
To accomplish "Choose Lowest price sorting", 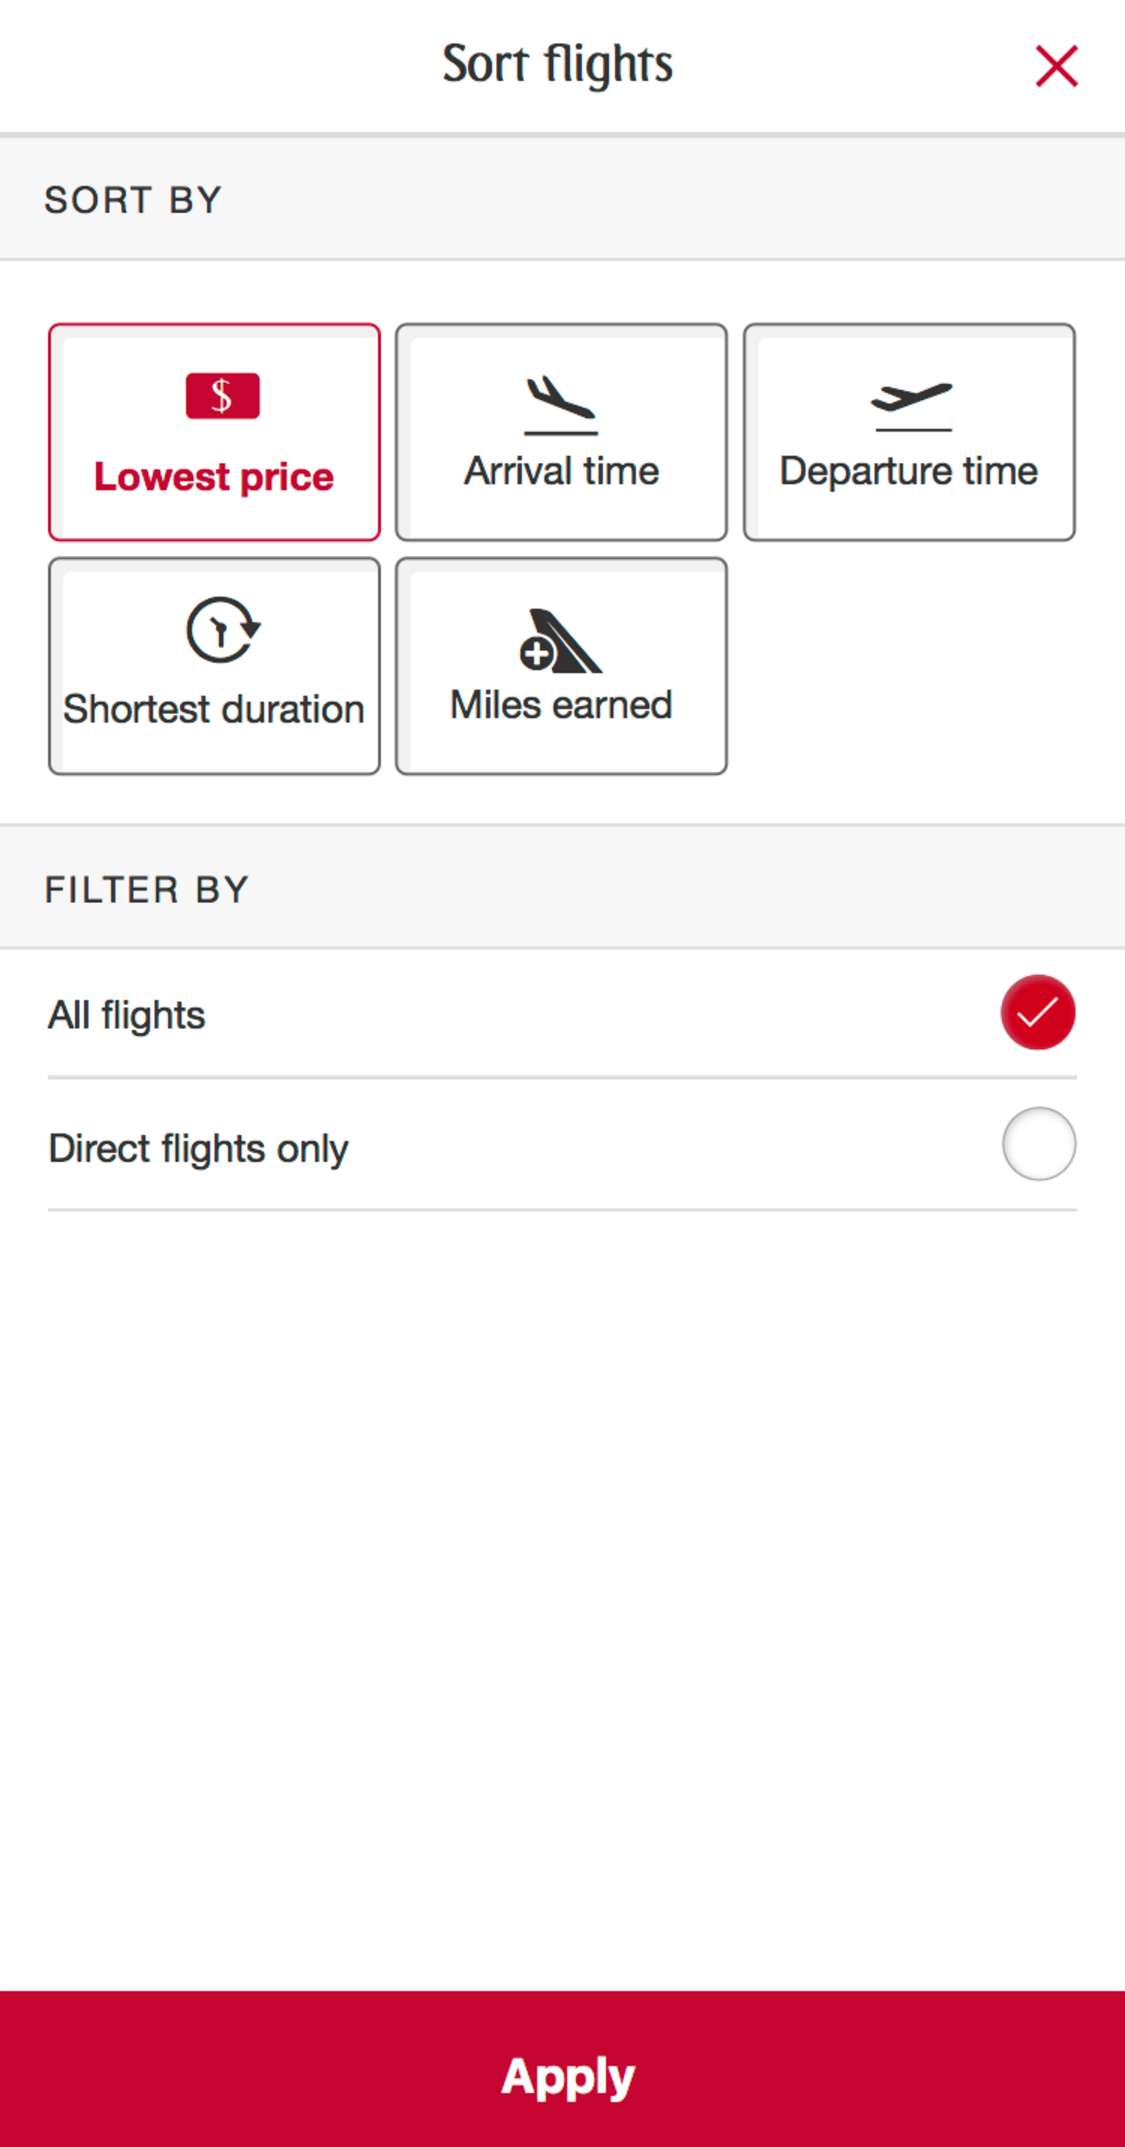I will click(x=213, y=430).
